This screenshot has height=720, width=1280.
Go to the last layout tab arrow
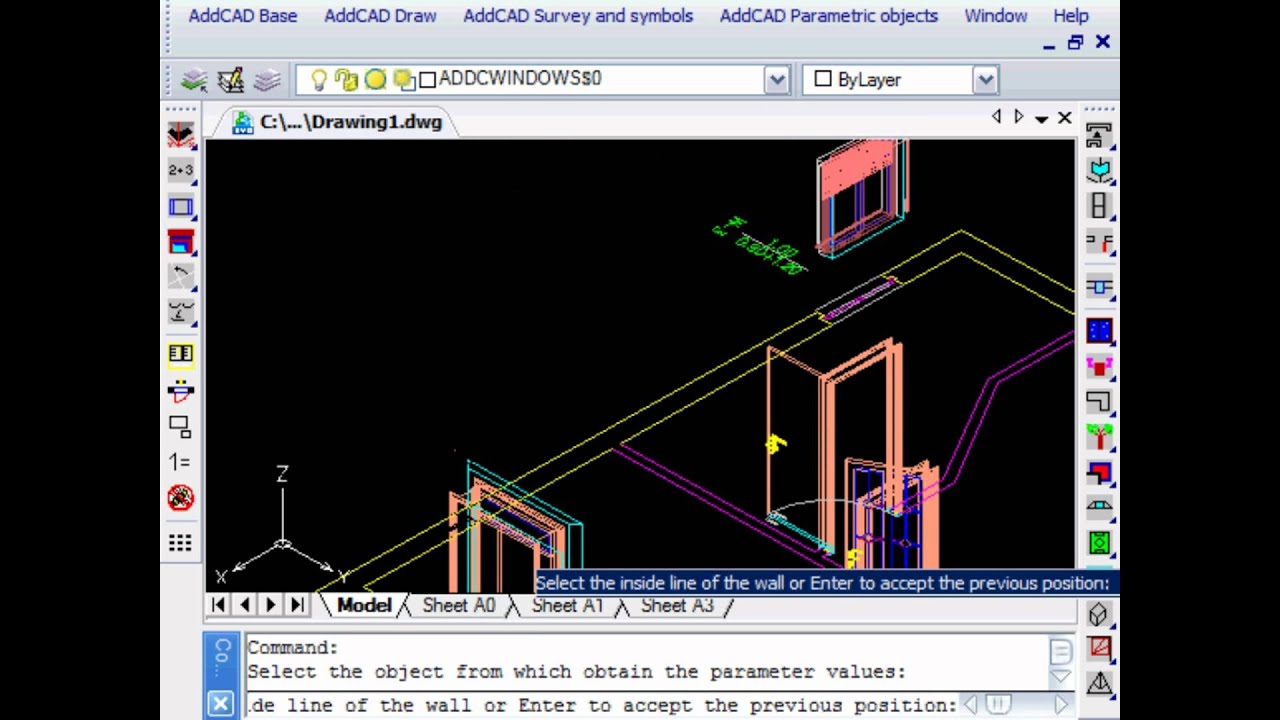click(297, 605)
